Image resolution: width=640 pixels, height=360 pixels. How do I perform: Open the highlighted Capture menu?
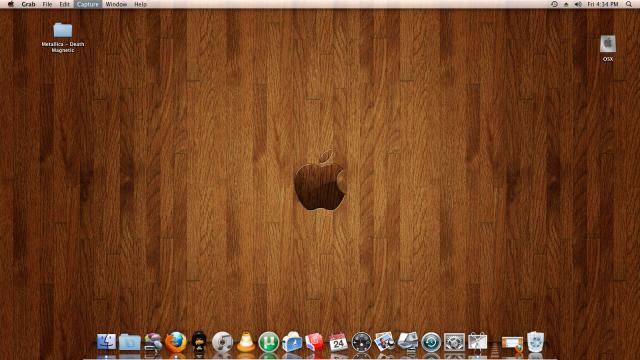(x=88, y=4)
